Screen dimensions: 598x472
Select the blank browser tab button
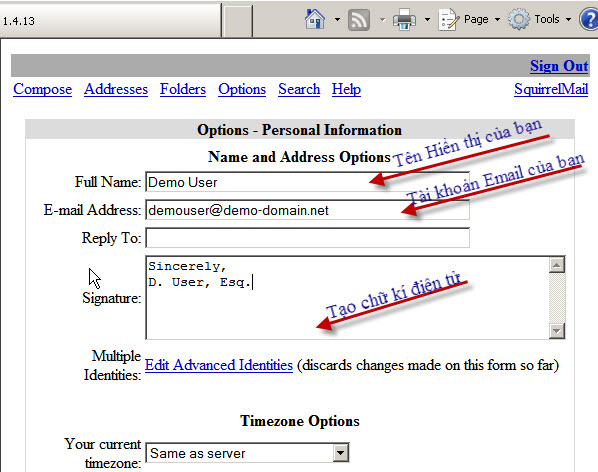tap(237, 21)
